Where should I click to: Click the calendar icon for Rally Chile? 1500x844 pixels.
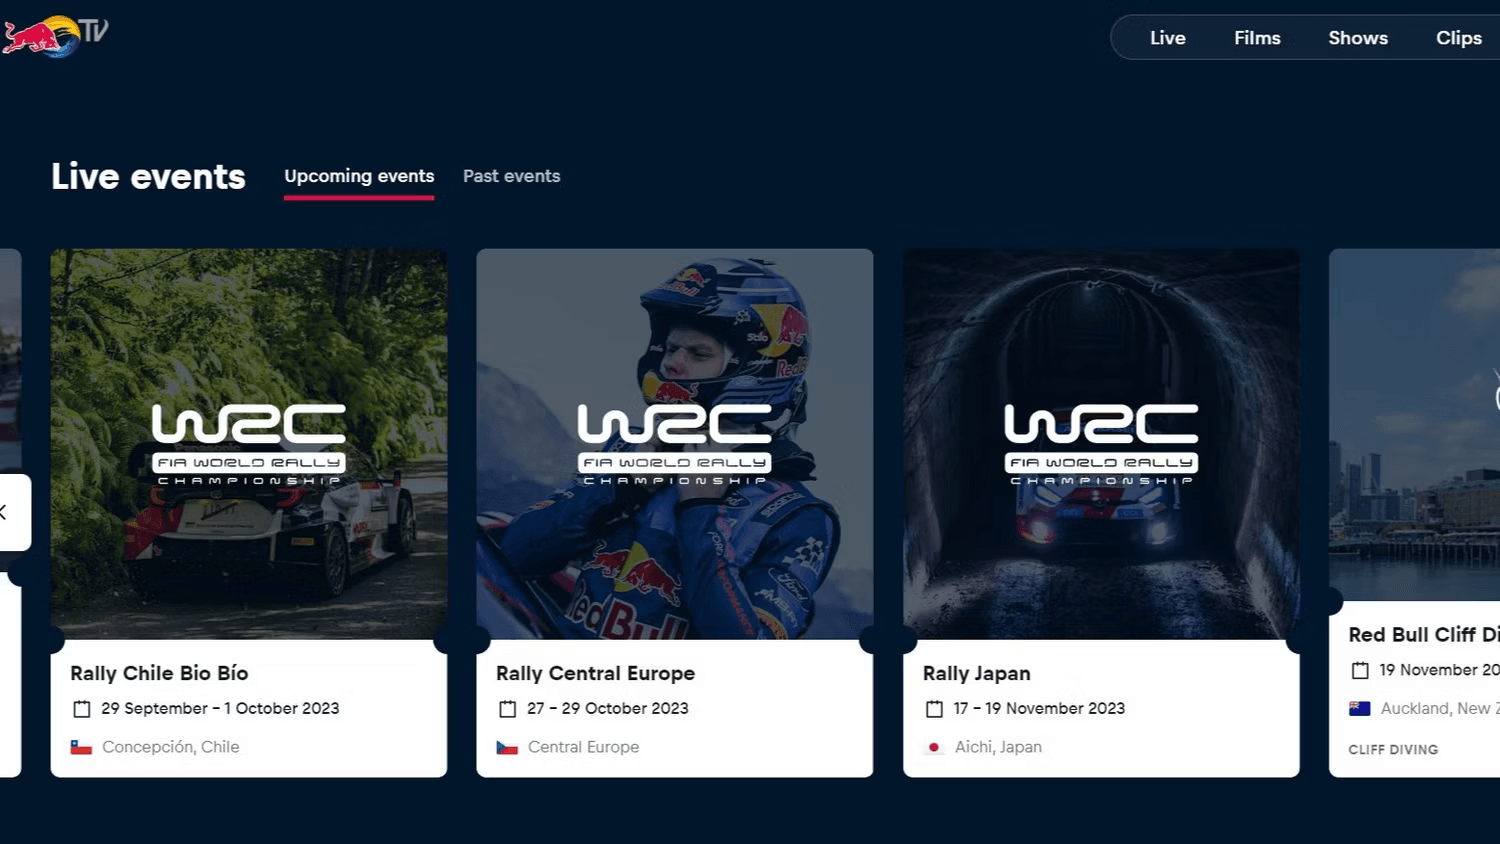tap(82, 709)
